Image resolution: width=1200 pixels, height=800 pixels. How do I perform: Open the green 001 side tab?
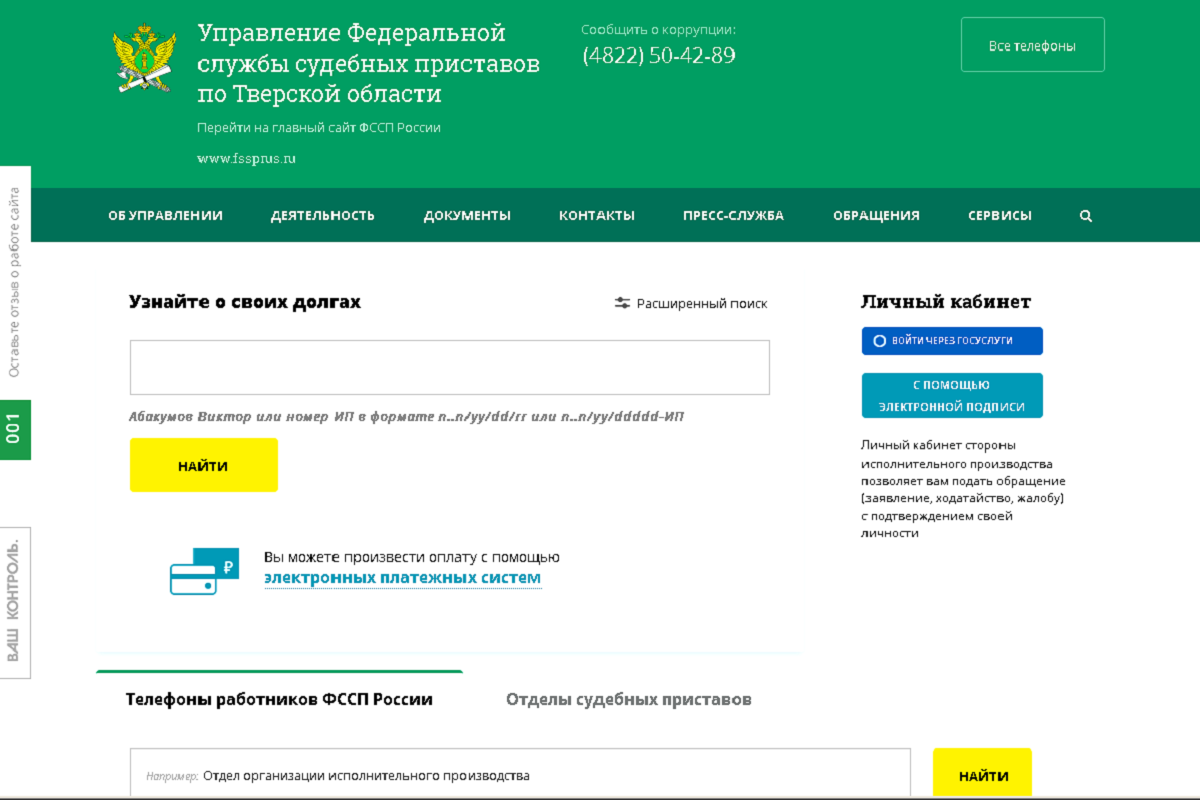[x=15, y=430]
